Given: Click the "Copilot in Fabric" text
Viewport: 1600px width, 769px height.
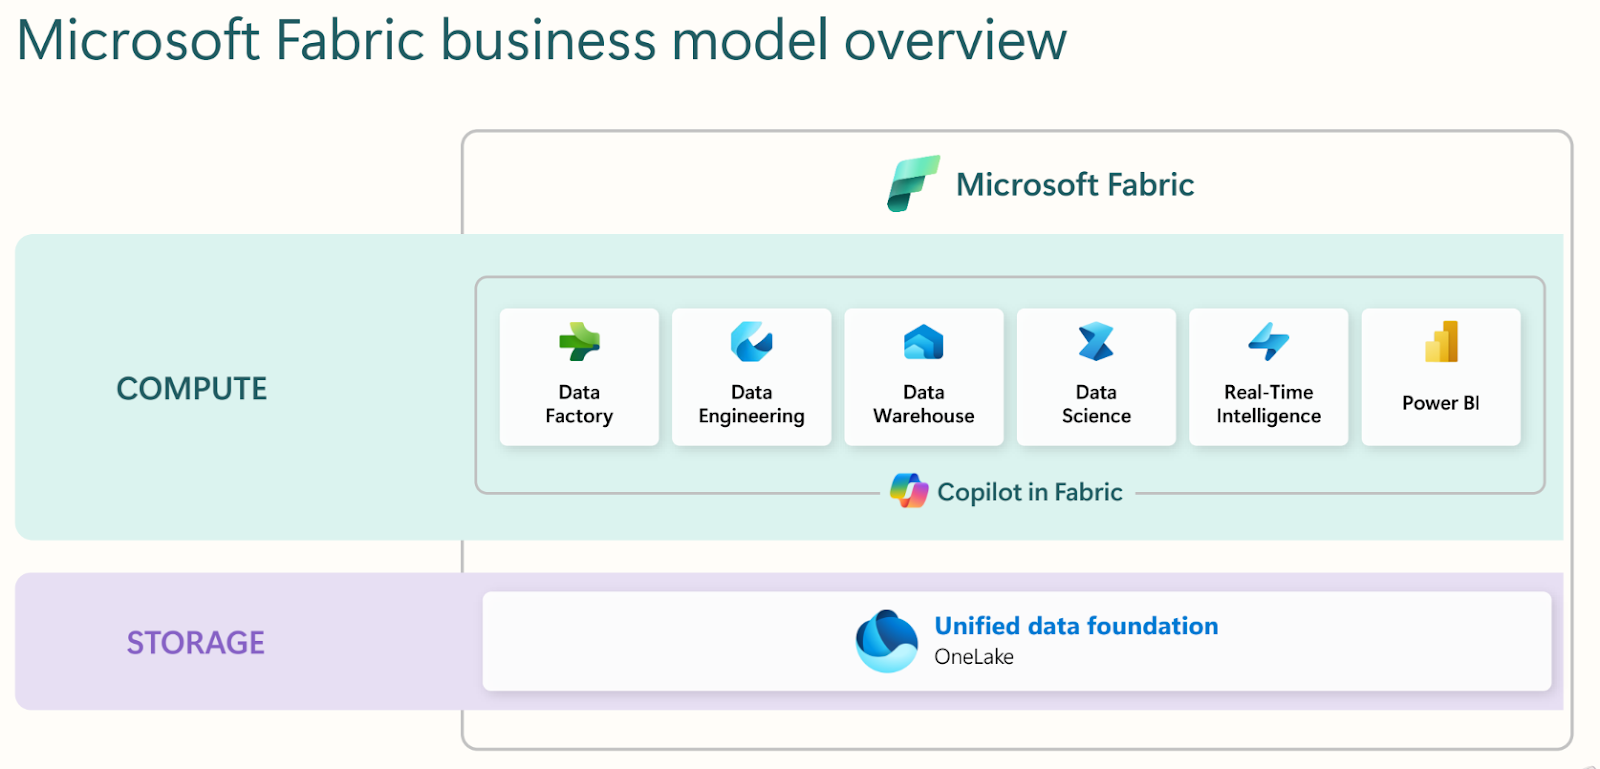Looking at the screenshot, I should (x=1030, y=492).
